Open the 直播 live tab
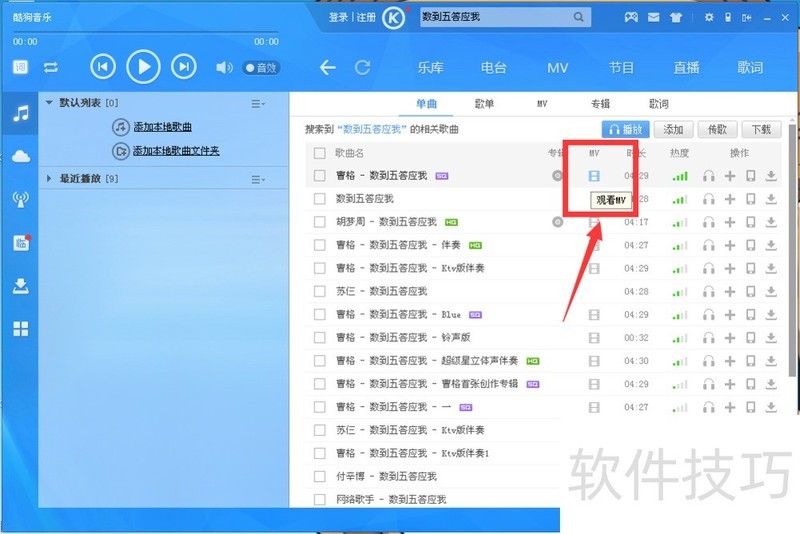800x534 pixels. click(686, 67)
